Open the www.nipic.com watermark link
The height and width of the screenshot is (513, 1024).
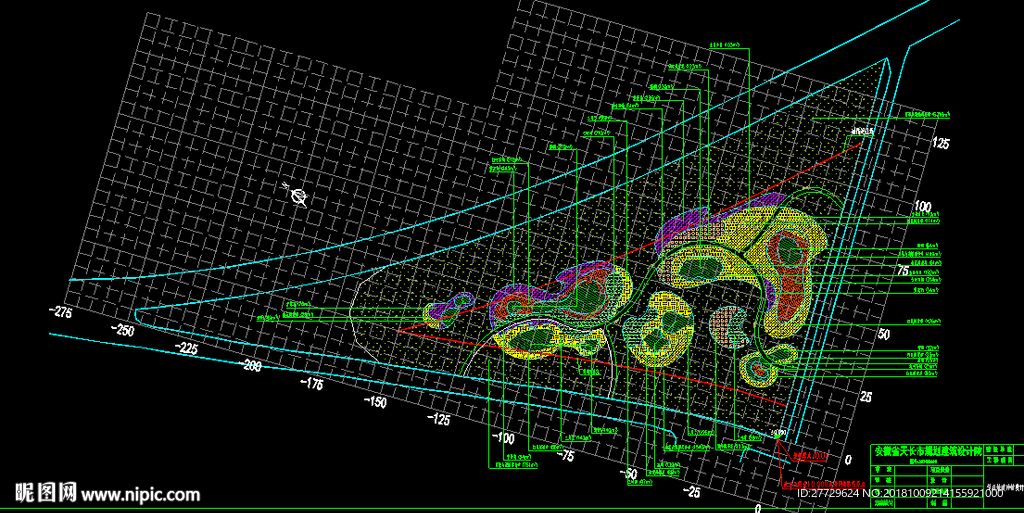140,495
